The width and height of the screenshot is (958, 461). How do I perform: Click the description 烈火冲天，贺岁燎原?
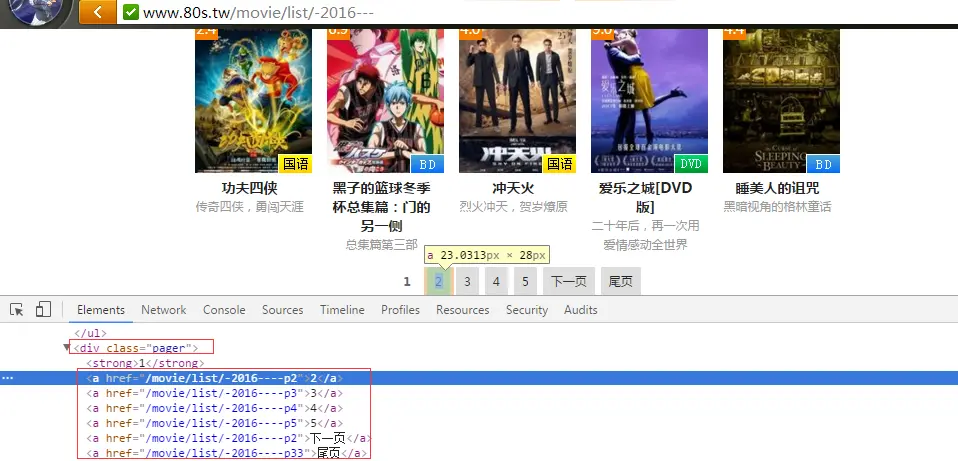pyautogui.click(x=513, y=207)
